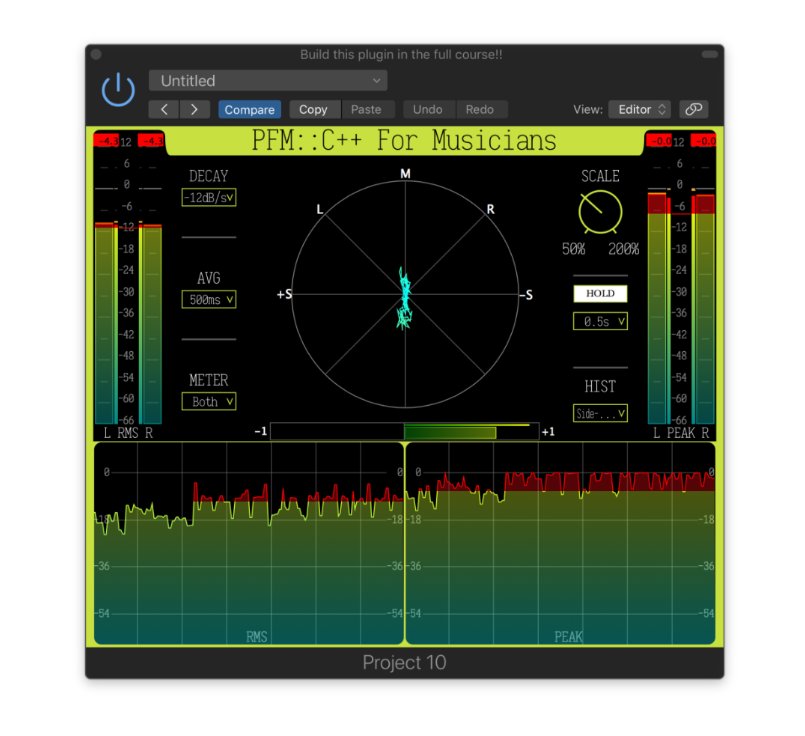This screenshot has height=736, width=805.
Task: Open the Untitled preset dropdown
Action: [x=268, y=81]
